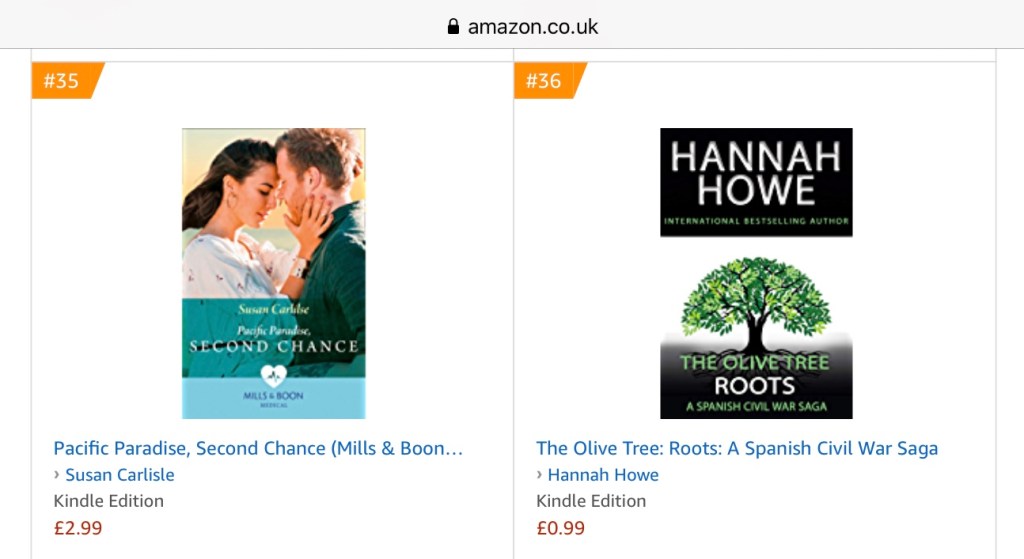Open the Pacific Paradise, Second Chance title link
This screenshot has height=559, width=1024.
[x=258, y=448]
